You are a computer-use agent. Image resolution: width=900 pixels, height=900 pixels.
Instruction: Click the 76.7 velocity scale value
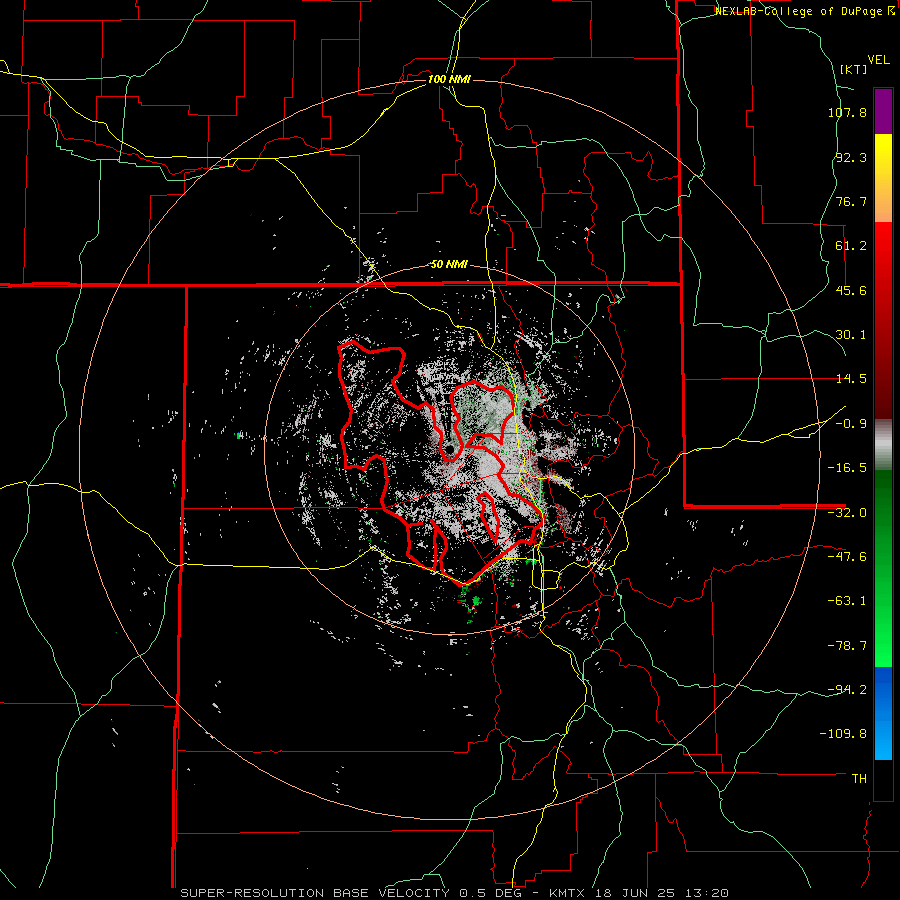tap(851, 201)
